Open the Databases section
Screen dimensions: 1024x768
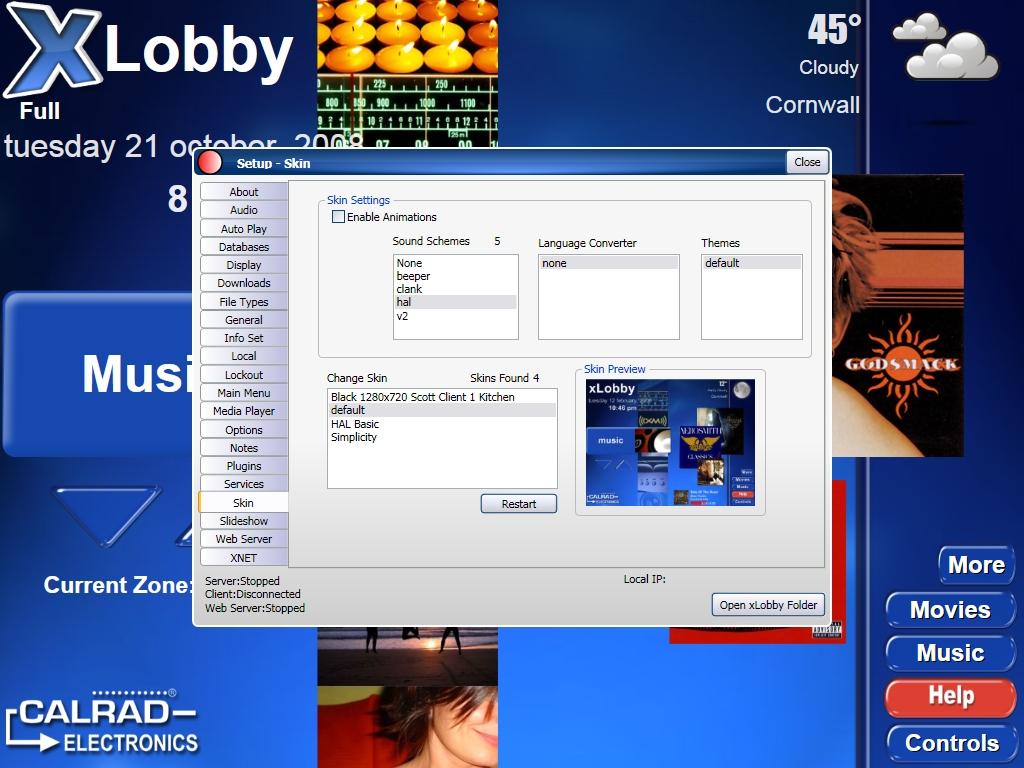click(x=244, y=247)
